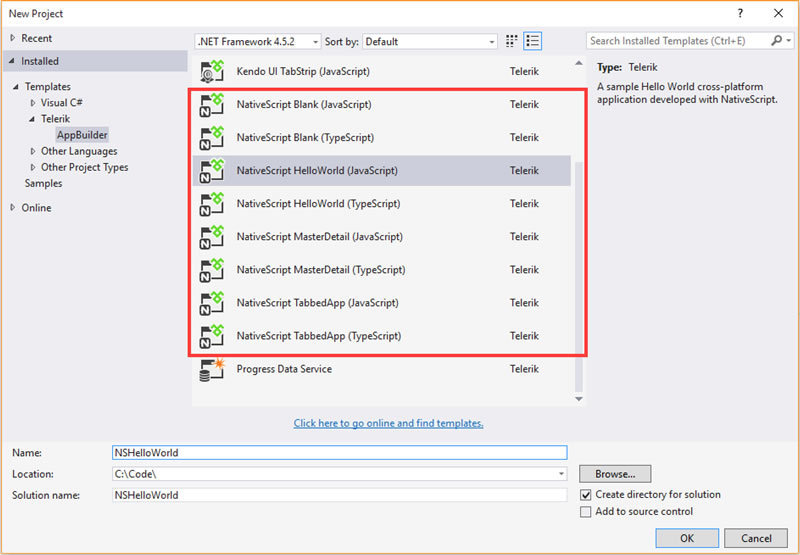Click the template list scroll down arrow
This screenshot has height=555, width=800.
579,399
